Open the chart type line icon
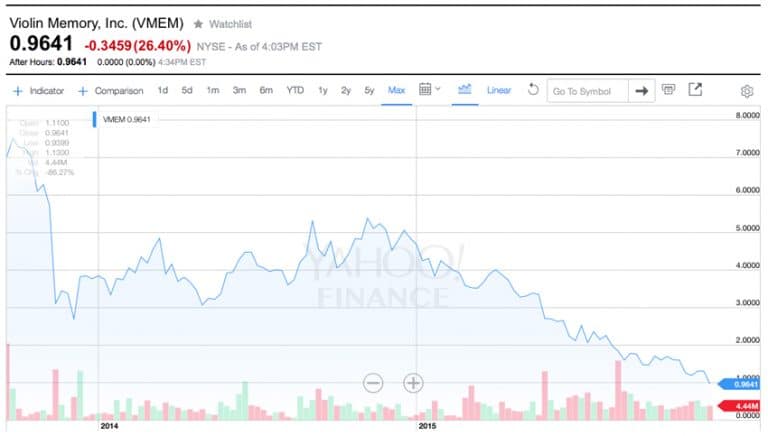 coord(464,89)
